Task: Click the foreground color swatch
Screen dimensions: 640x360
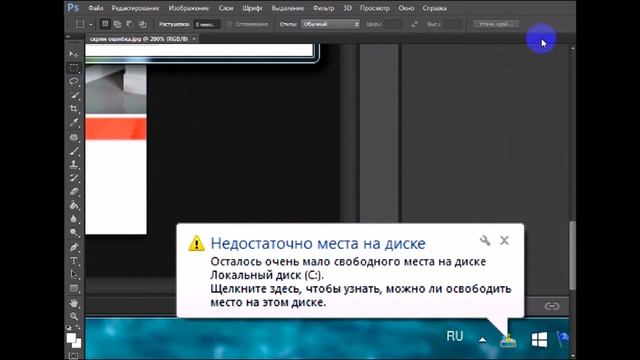Action: coord(71,338)
